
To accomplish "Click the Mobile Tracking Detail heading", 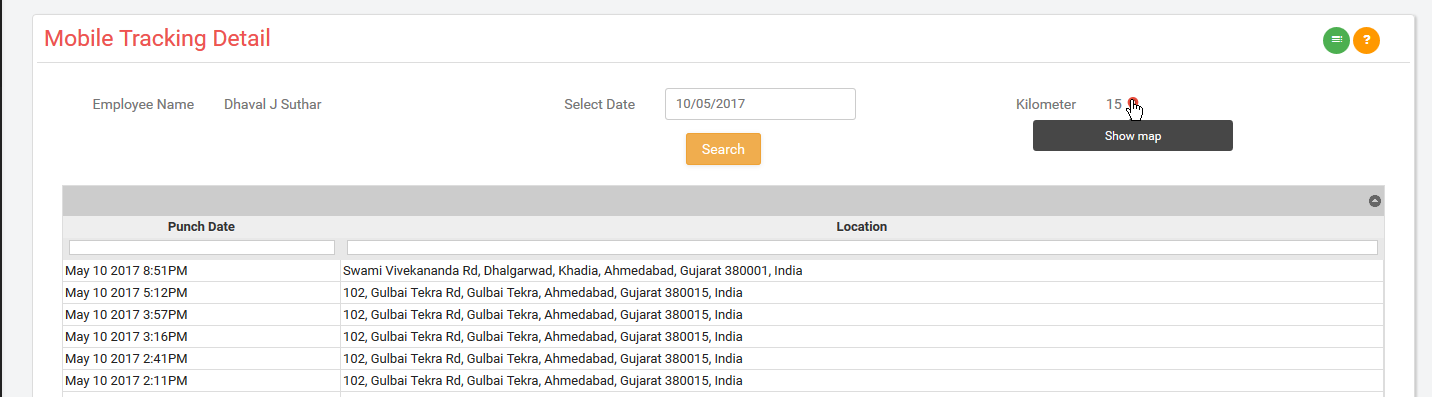I will [157, 39].
